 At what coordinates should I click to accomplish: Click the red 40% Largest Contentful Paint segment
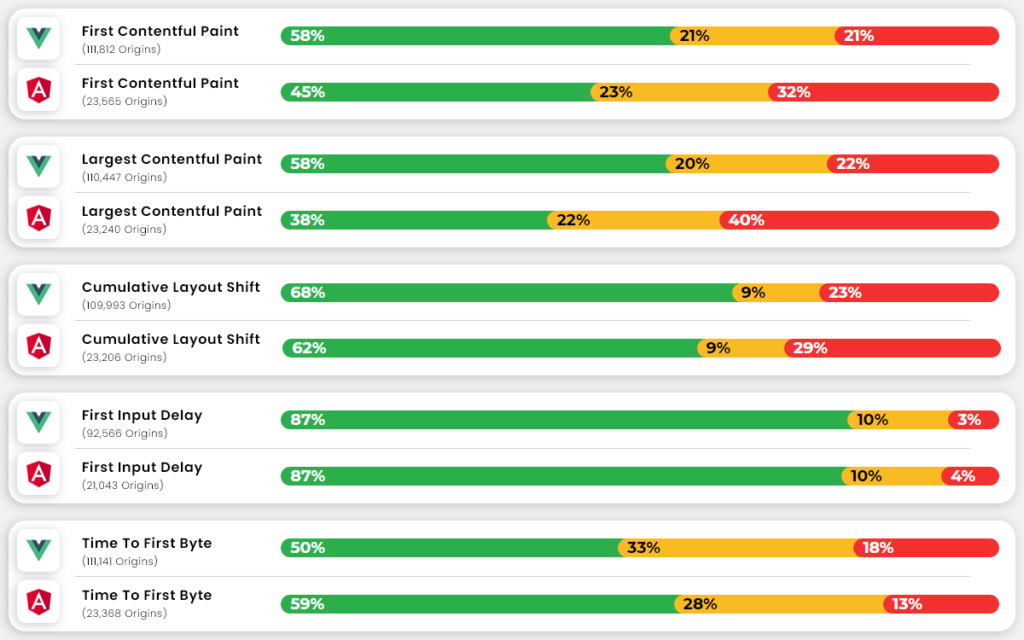(860, 220)
